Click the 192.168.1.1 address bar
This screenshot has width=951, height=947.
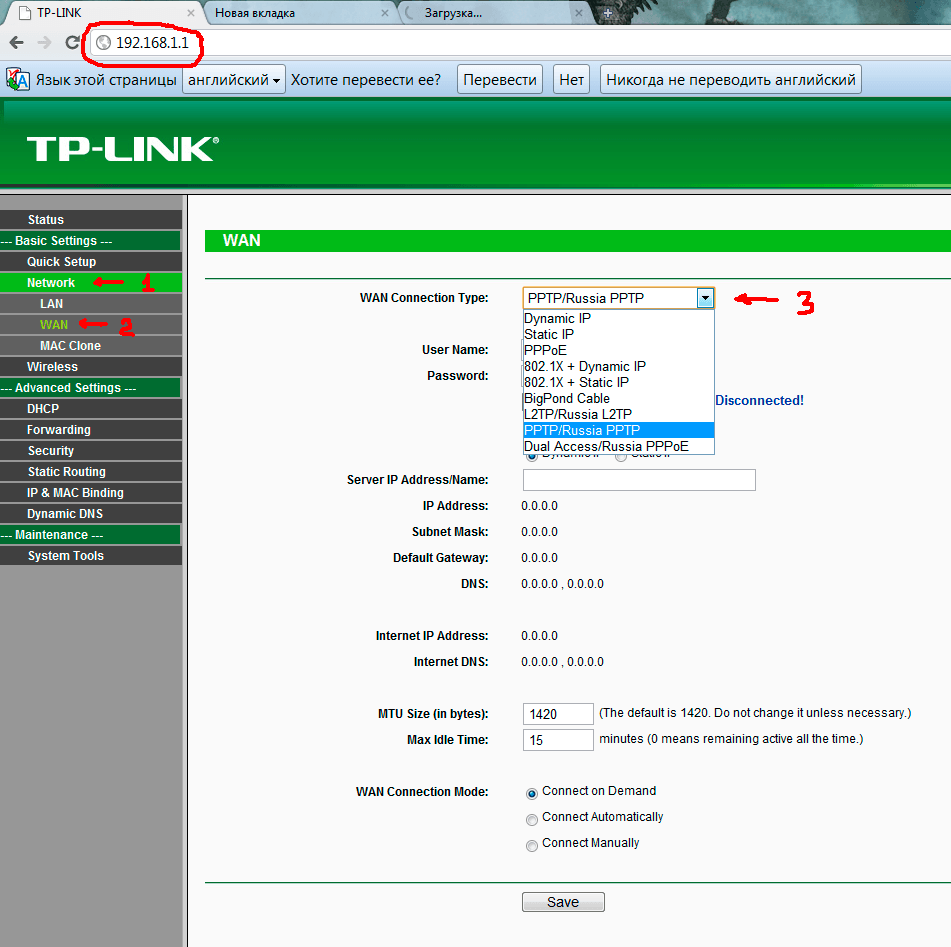(x=522, y=42)
